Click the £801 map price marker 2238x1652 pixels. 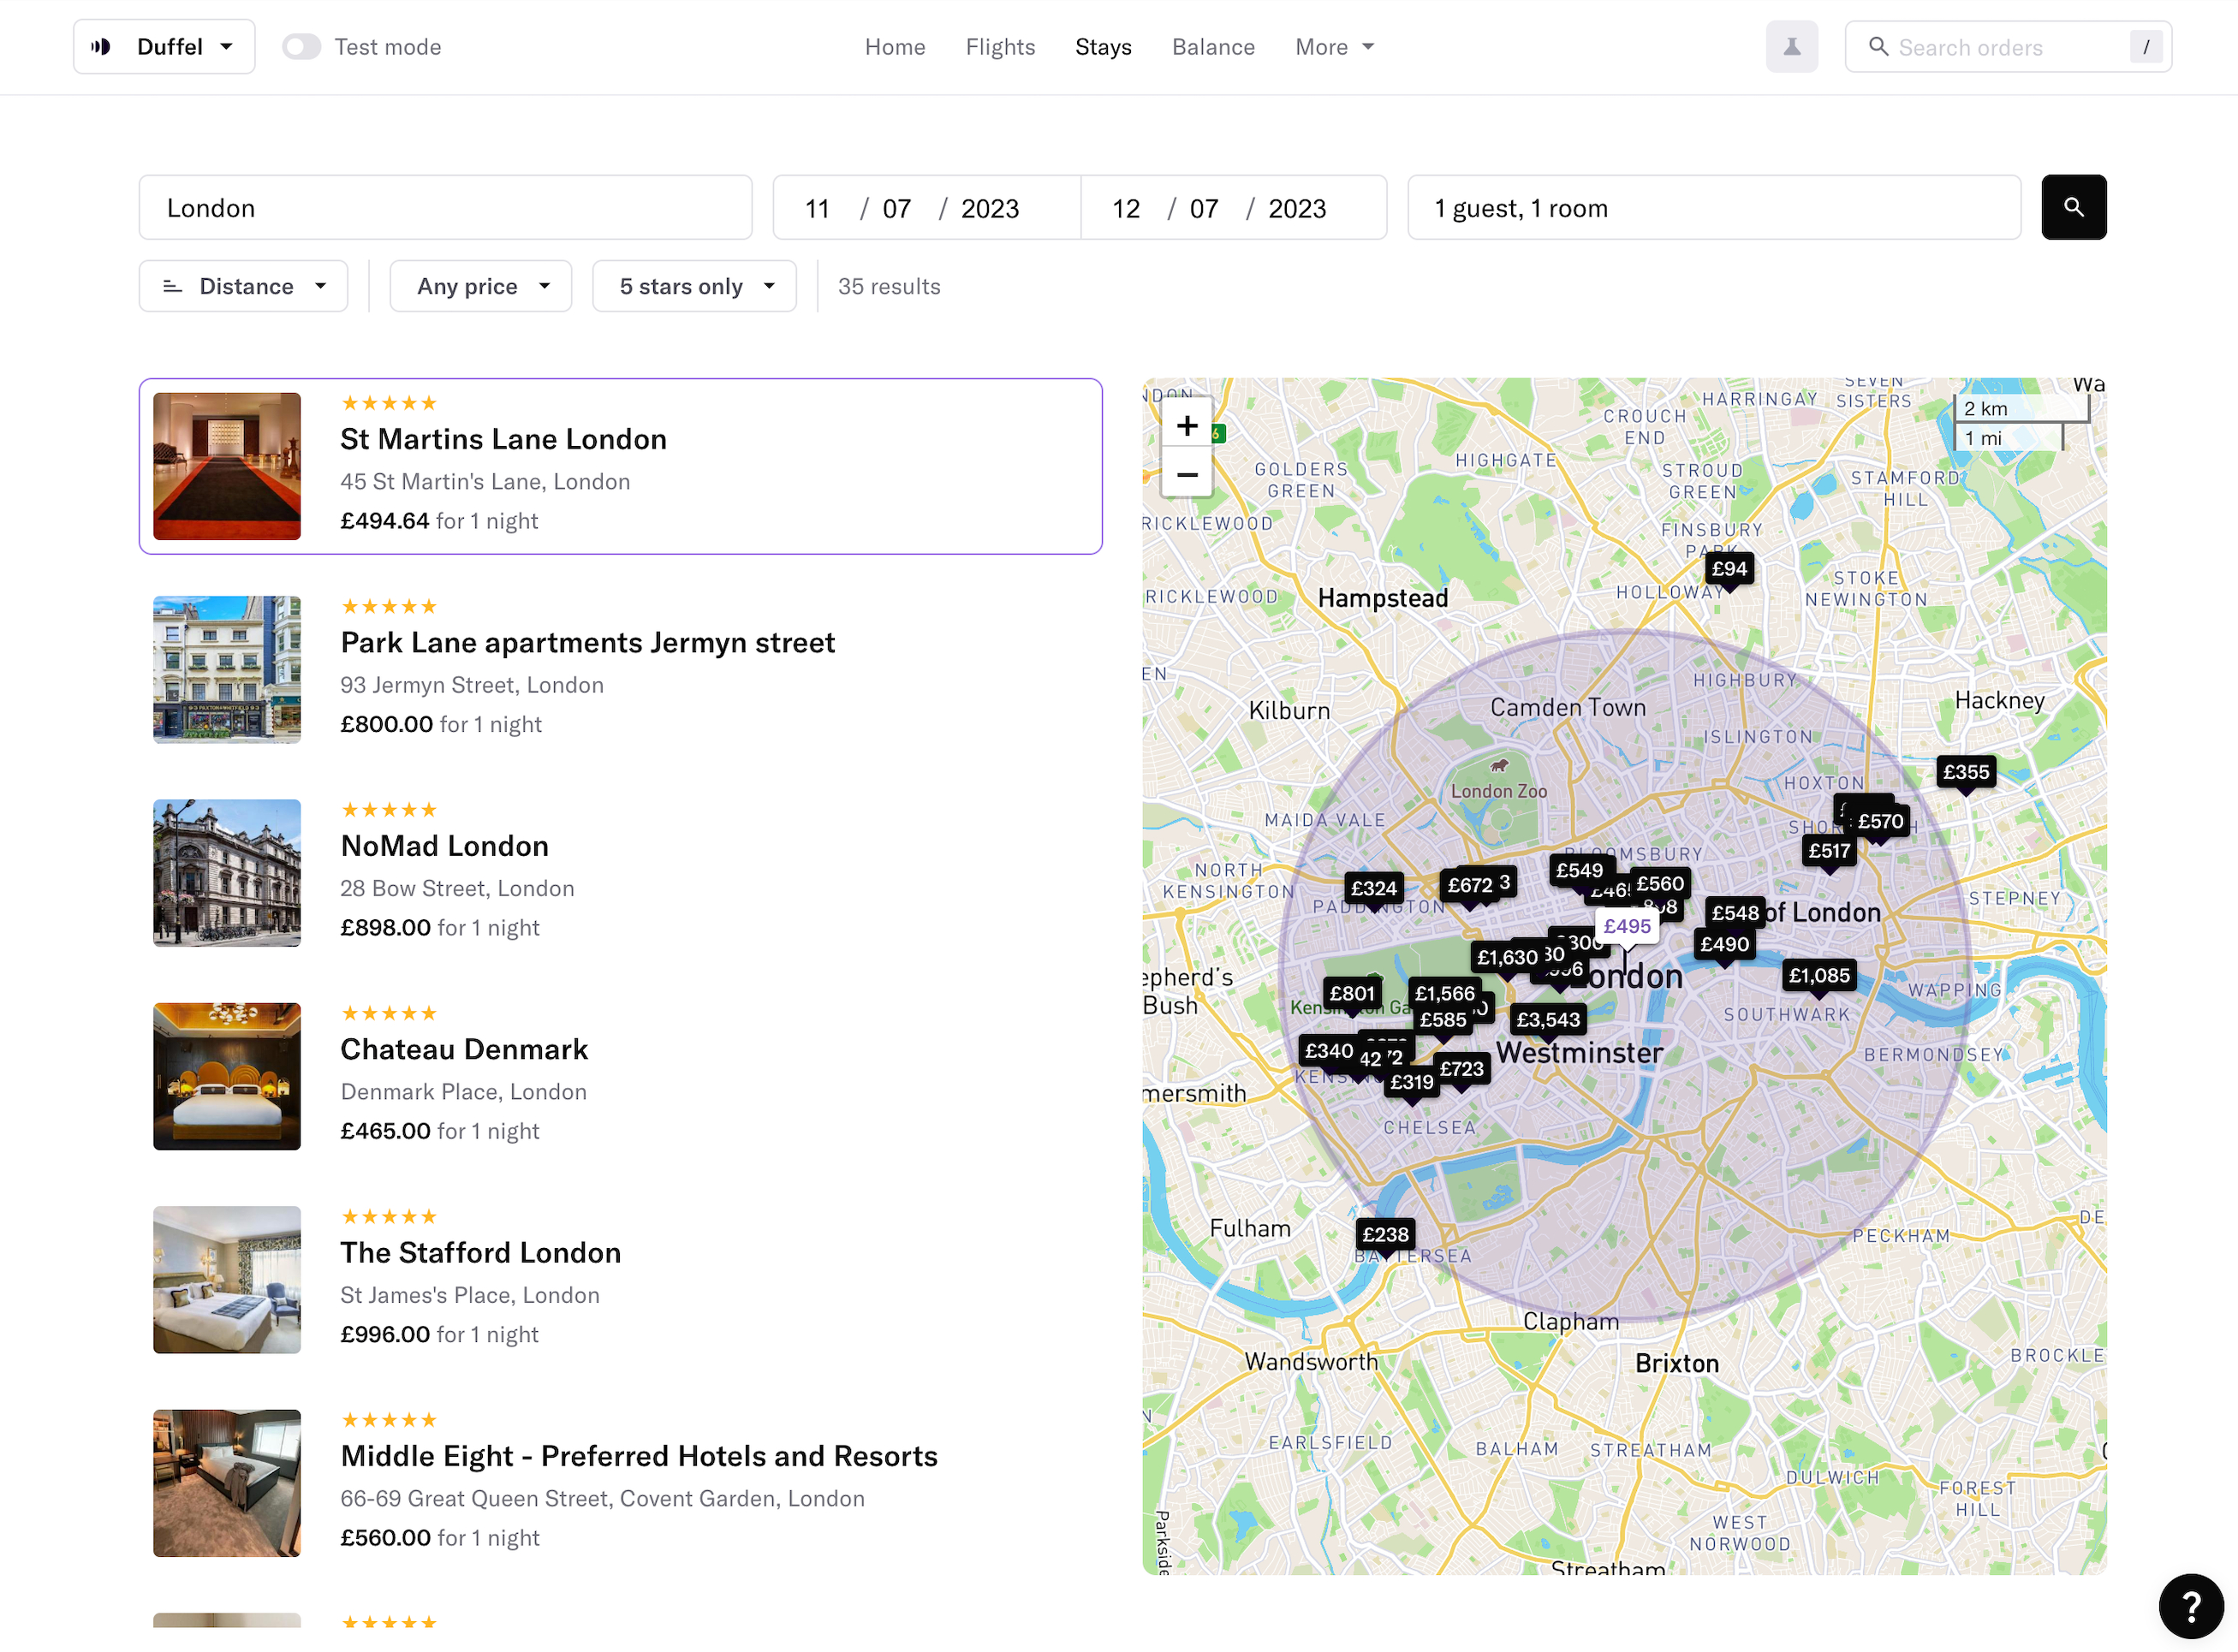tap(1351, 993)
